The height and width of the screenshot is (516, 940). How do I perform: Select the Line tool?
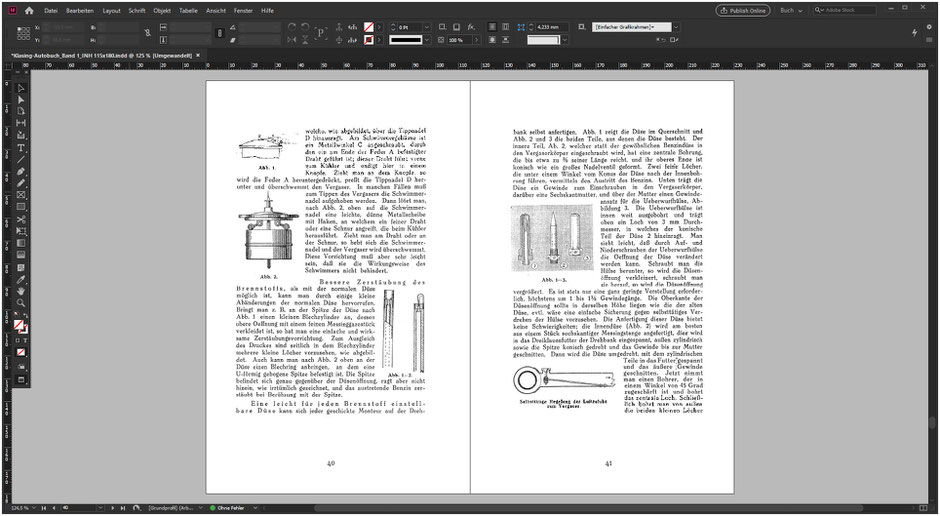(21, 159)
